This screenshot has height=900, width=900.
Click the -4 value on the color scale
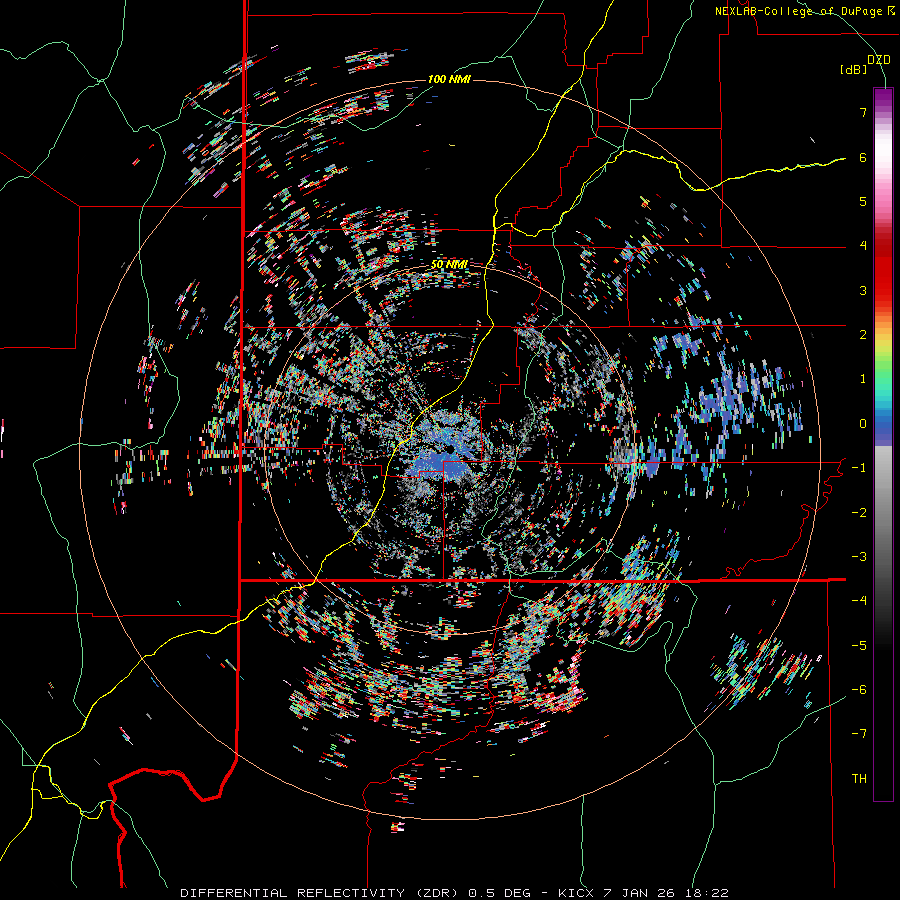click(x=859, y=601)
